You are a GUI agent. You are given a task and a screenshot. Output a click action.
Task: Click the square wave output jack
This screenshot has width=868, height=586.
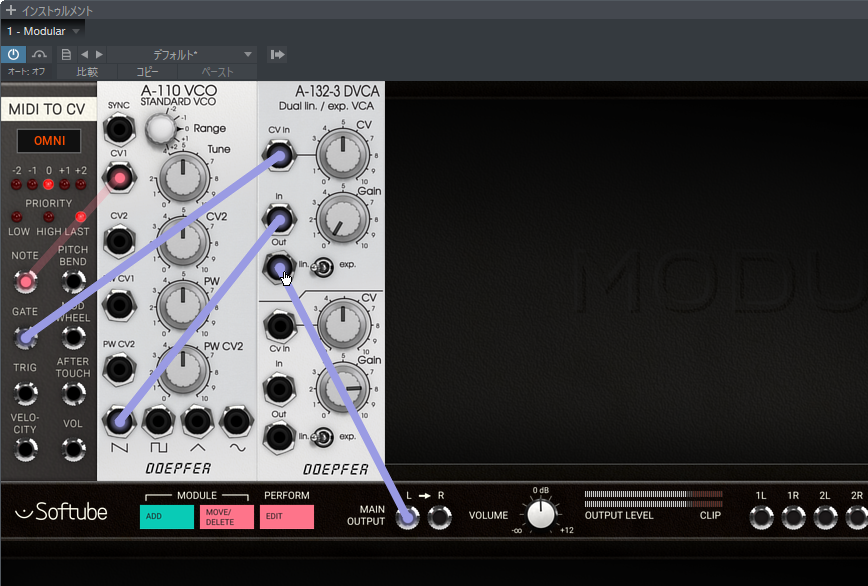tap(158, 422)
